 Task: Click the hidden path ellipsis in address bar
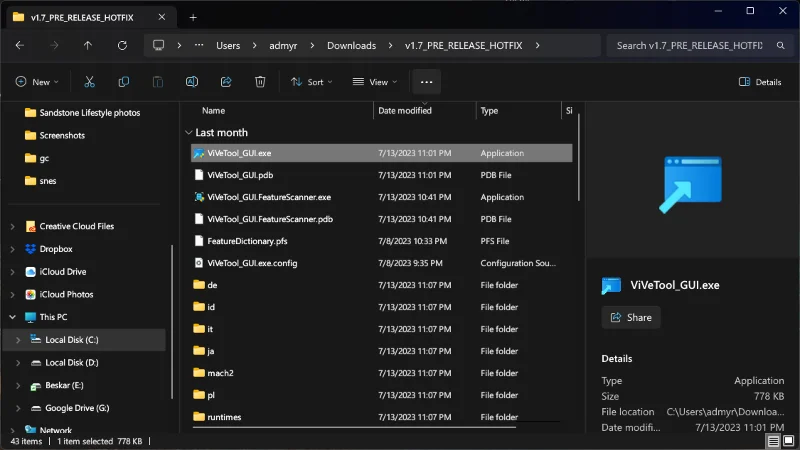199,45
